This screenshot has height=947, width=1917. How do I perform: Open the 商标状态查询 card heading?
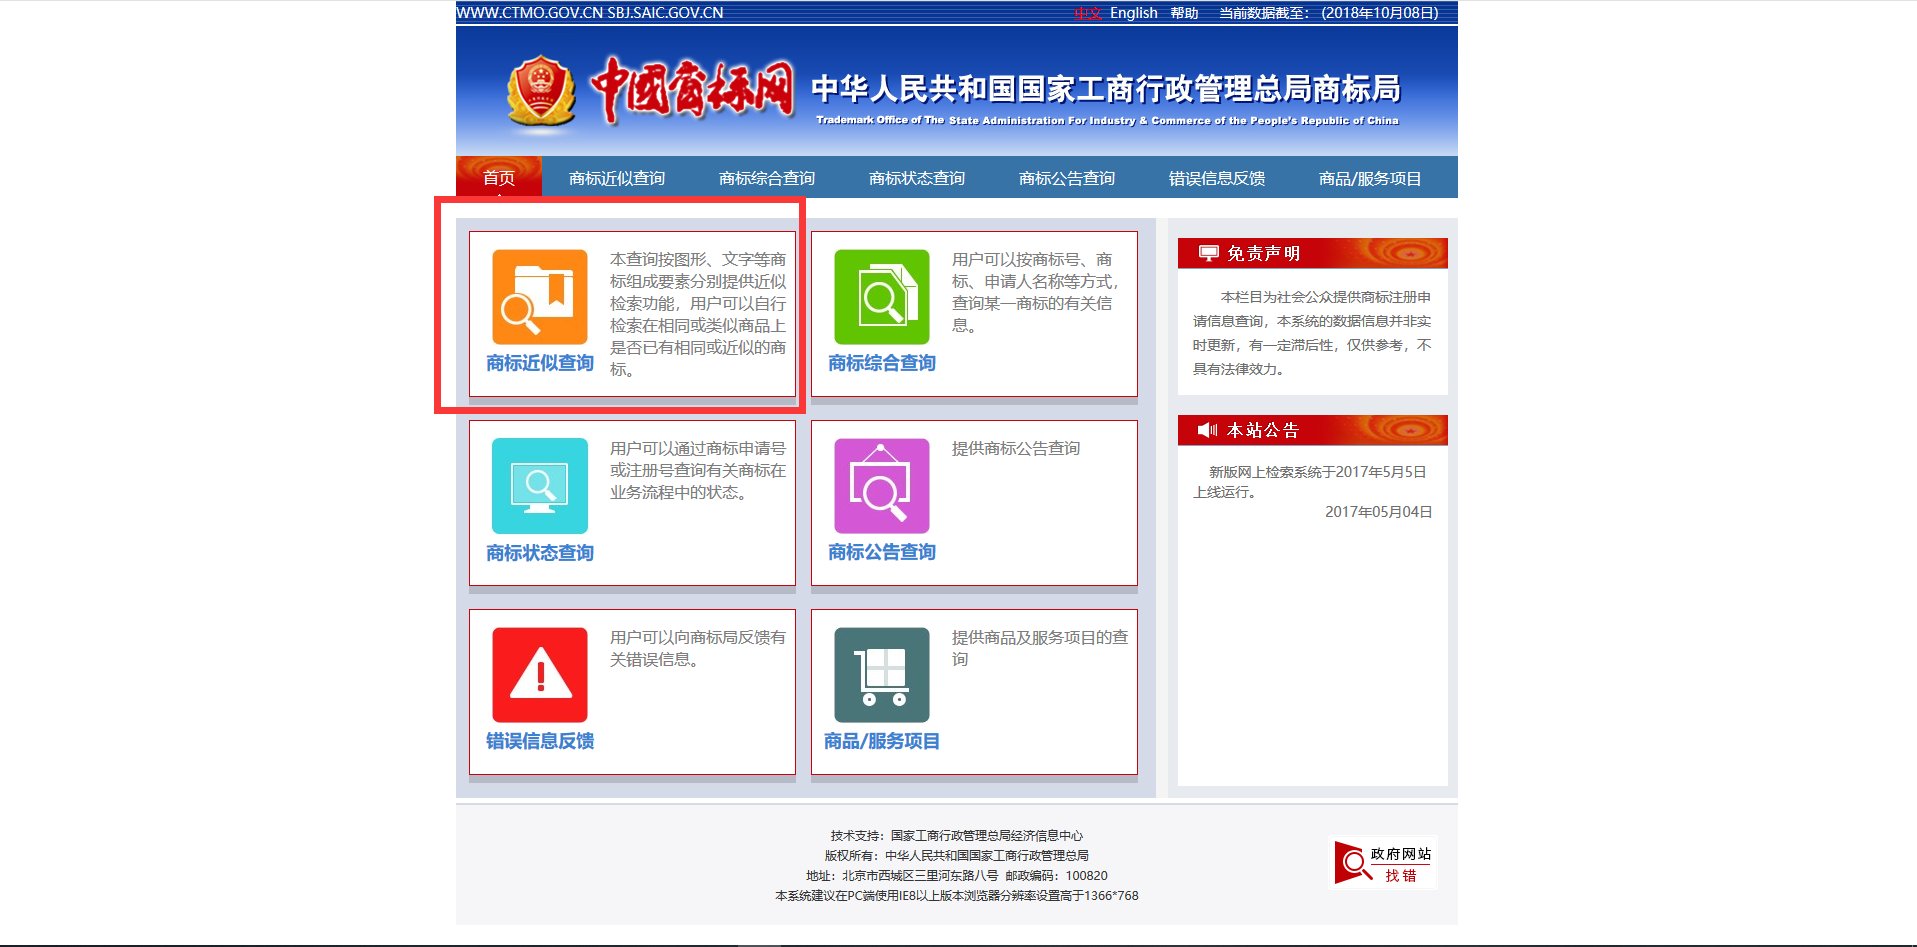point(539,551)
